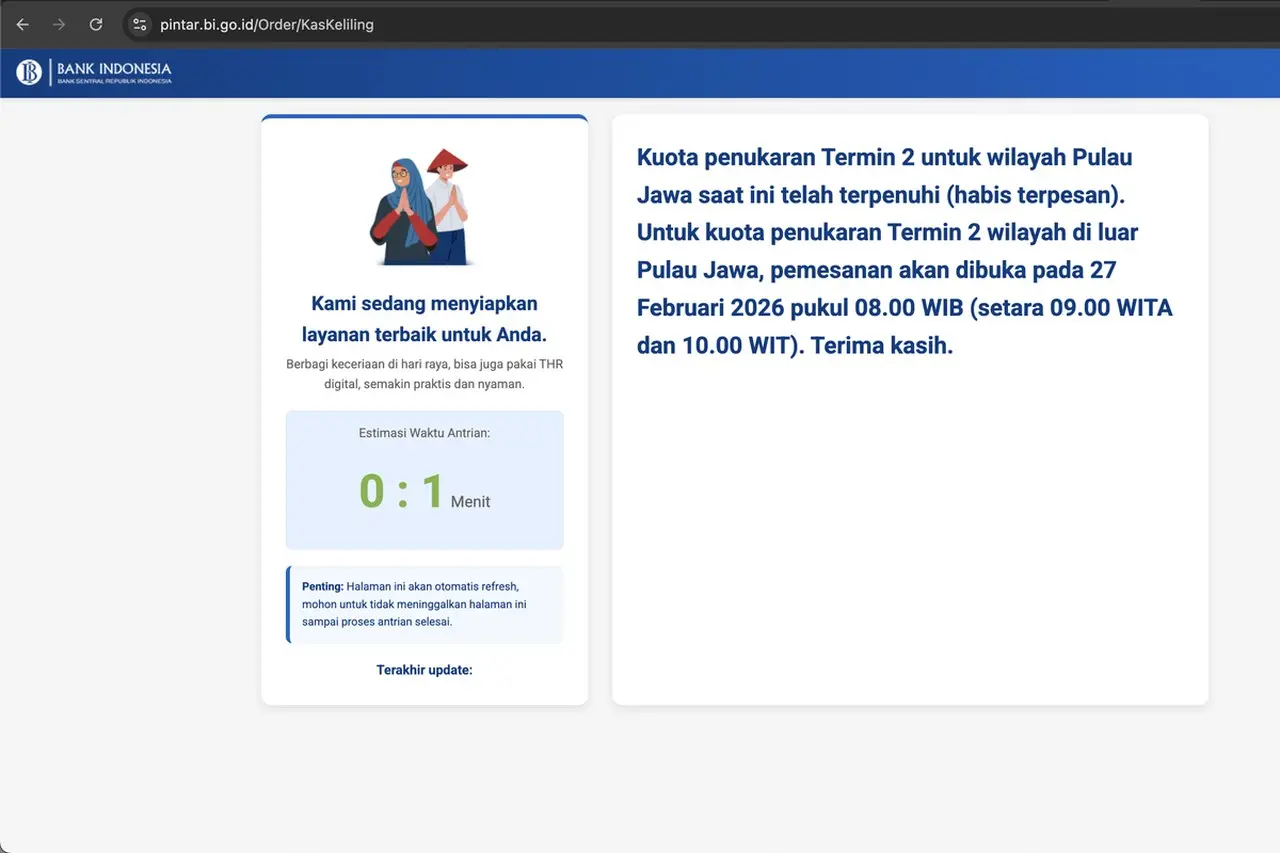Click the Estimasi Waktu Antrian panel
The image size is (1280, 853).
click(x=424, y=479)
